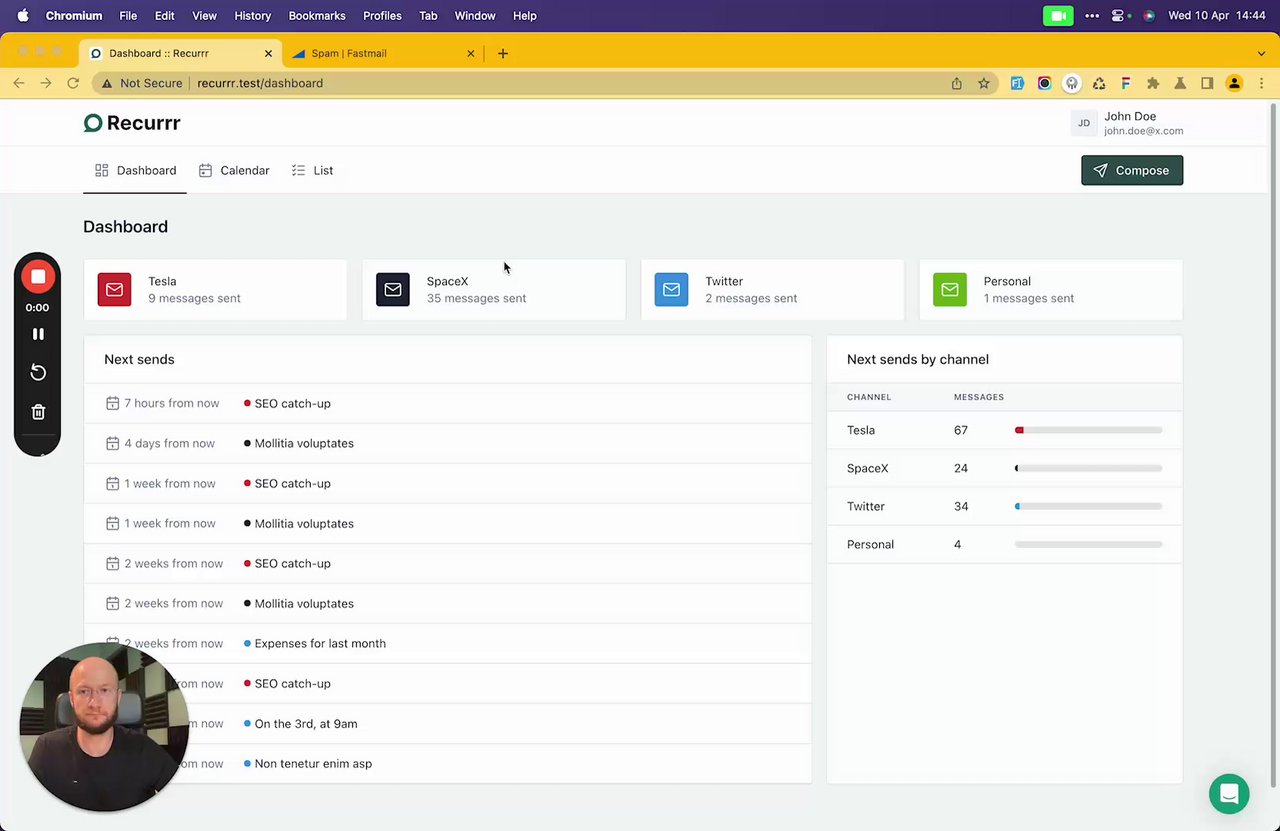Open the blue FI extension
Image resolution: width=1280 pixels, height=831 pixels.
1017,83
